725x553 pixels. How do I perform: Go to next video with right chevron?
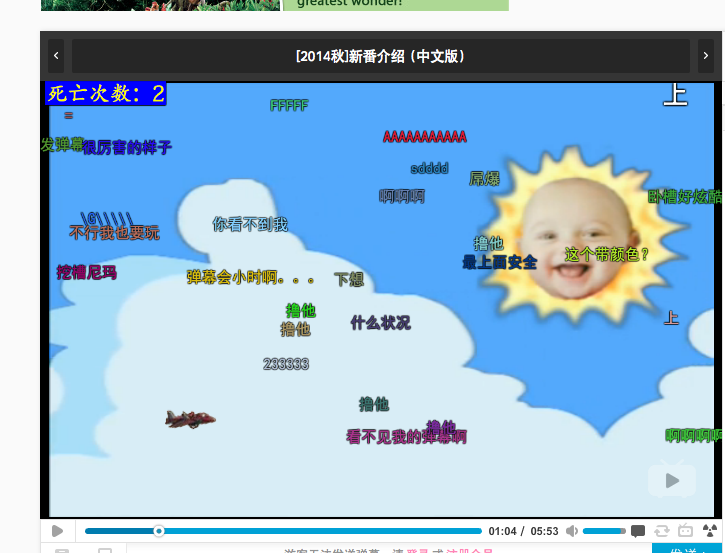tap(706, 56)
